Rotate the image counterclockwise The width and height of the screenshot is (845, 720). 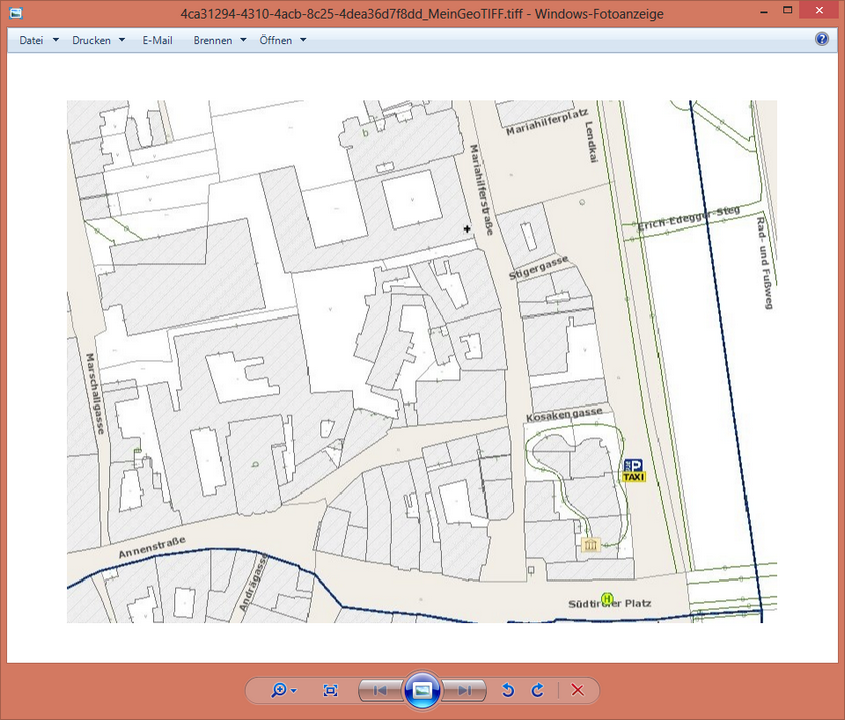click(x=508, y=690)
